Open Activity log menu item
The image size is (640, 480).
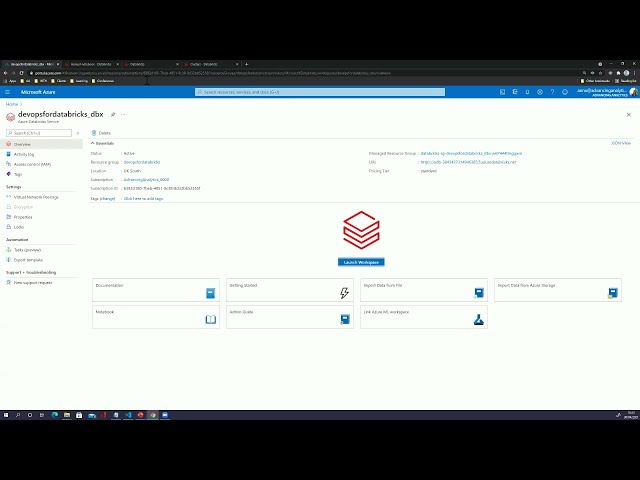pyautogui.click(x=24, y=154)
